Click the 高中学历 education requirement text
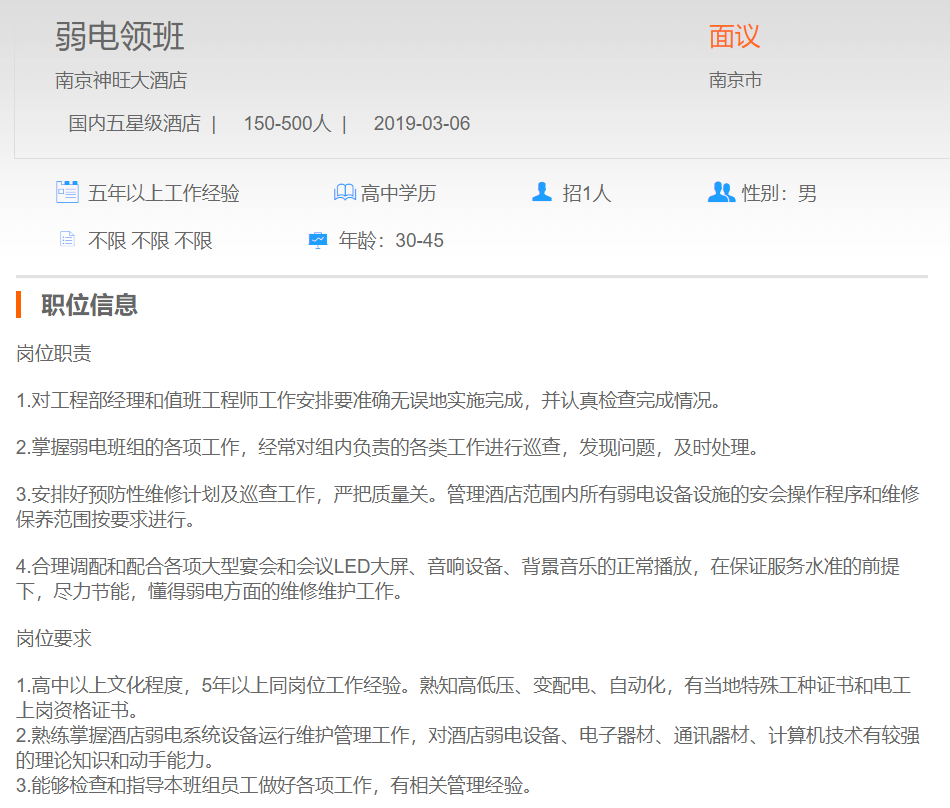The height and width of the screenshot is (808, 950). [x=399, y=193]
